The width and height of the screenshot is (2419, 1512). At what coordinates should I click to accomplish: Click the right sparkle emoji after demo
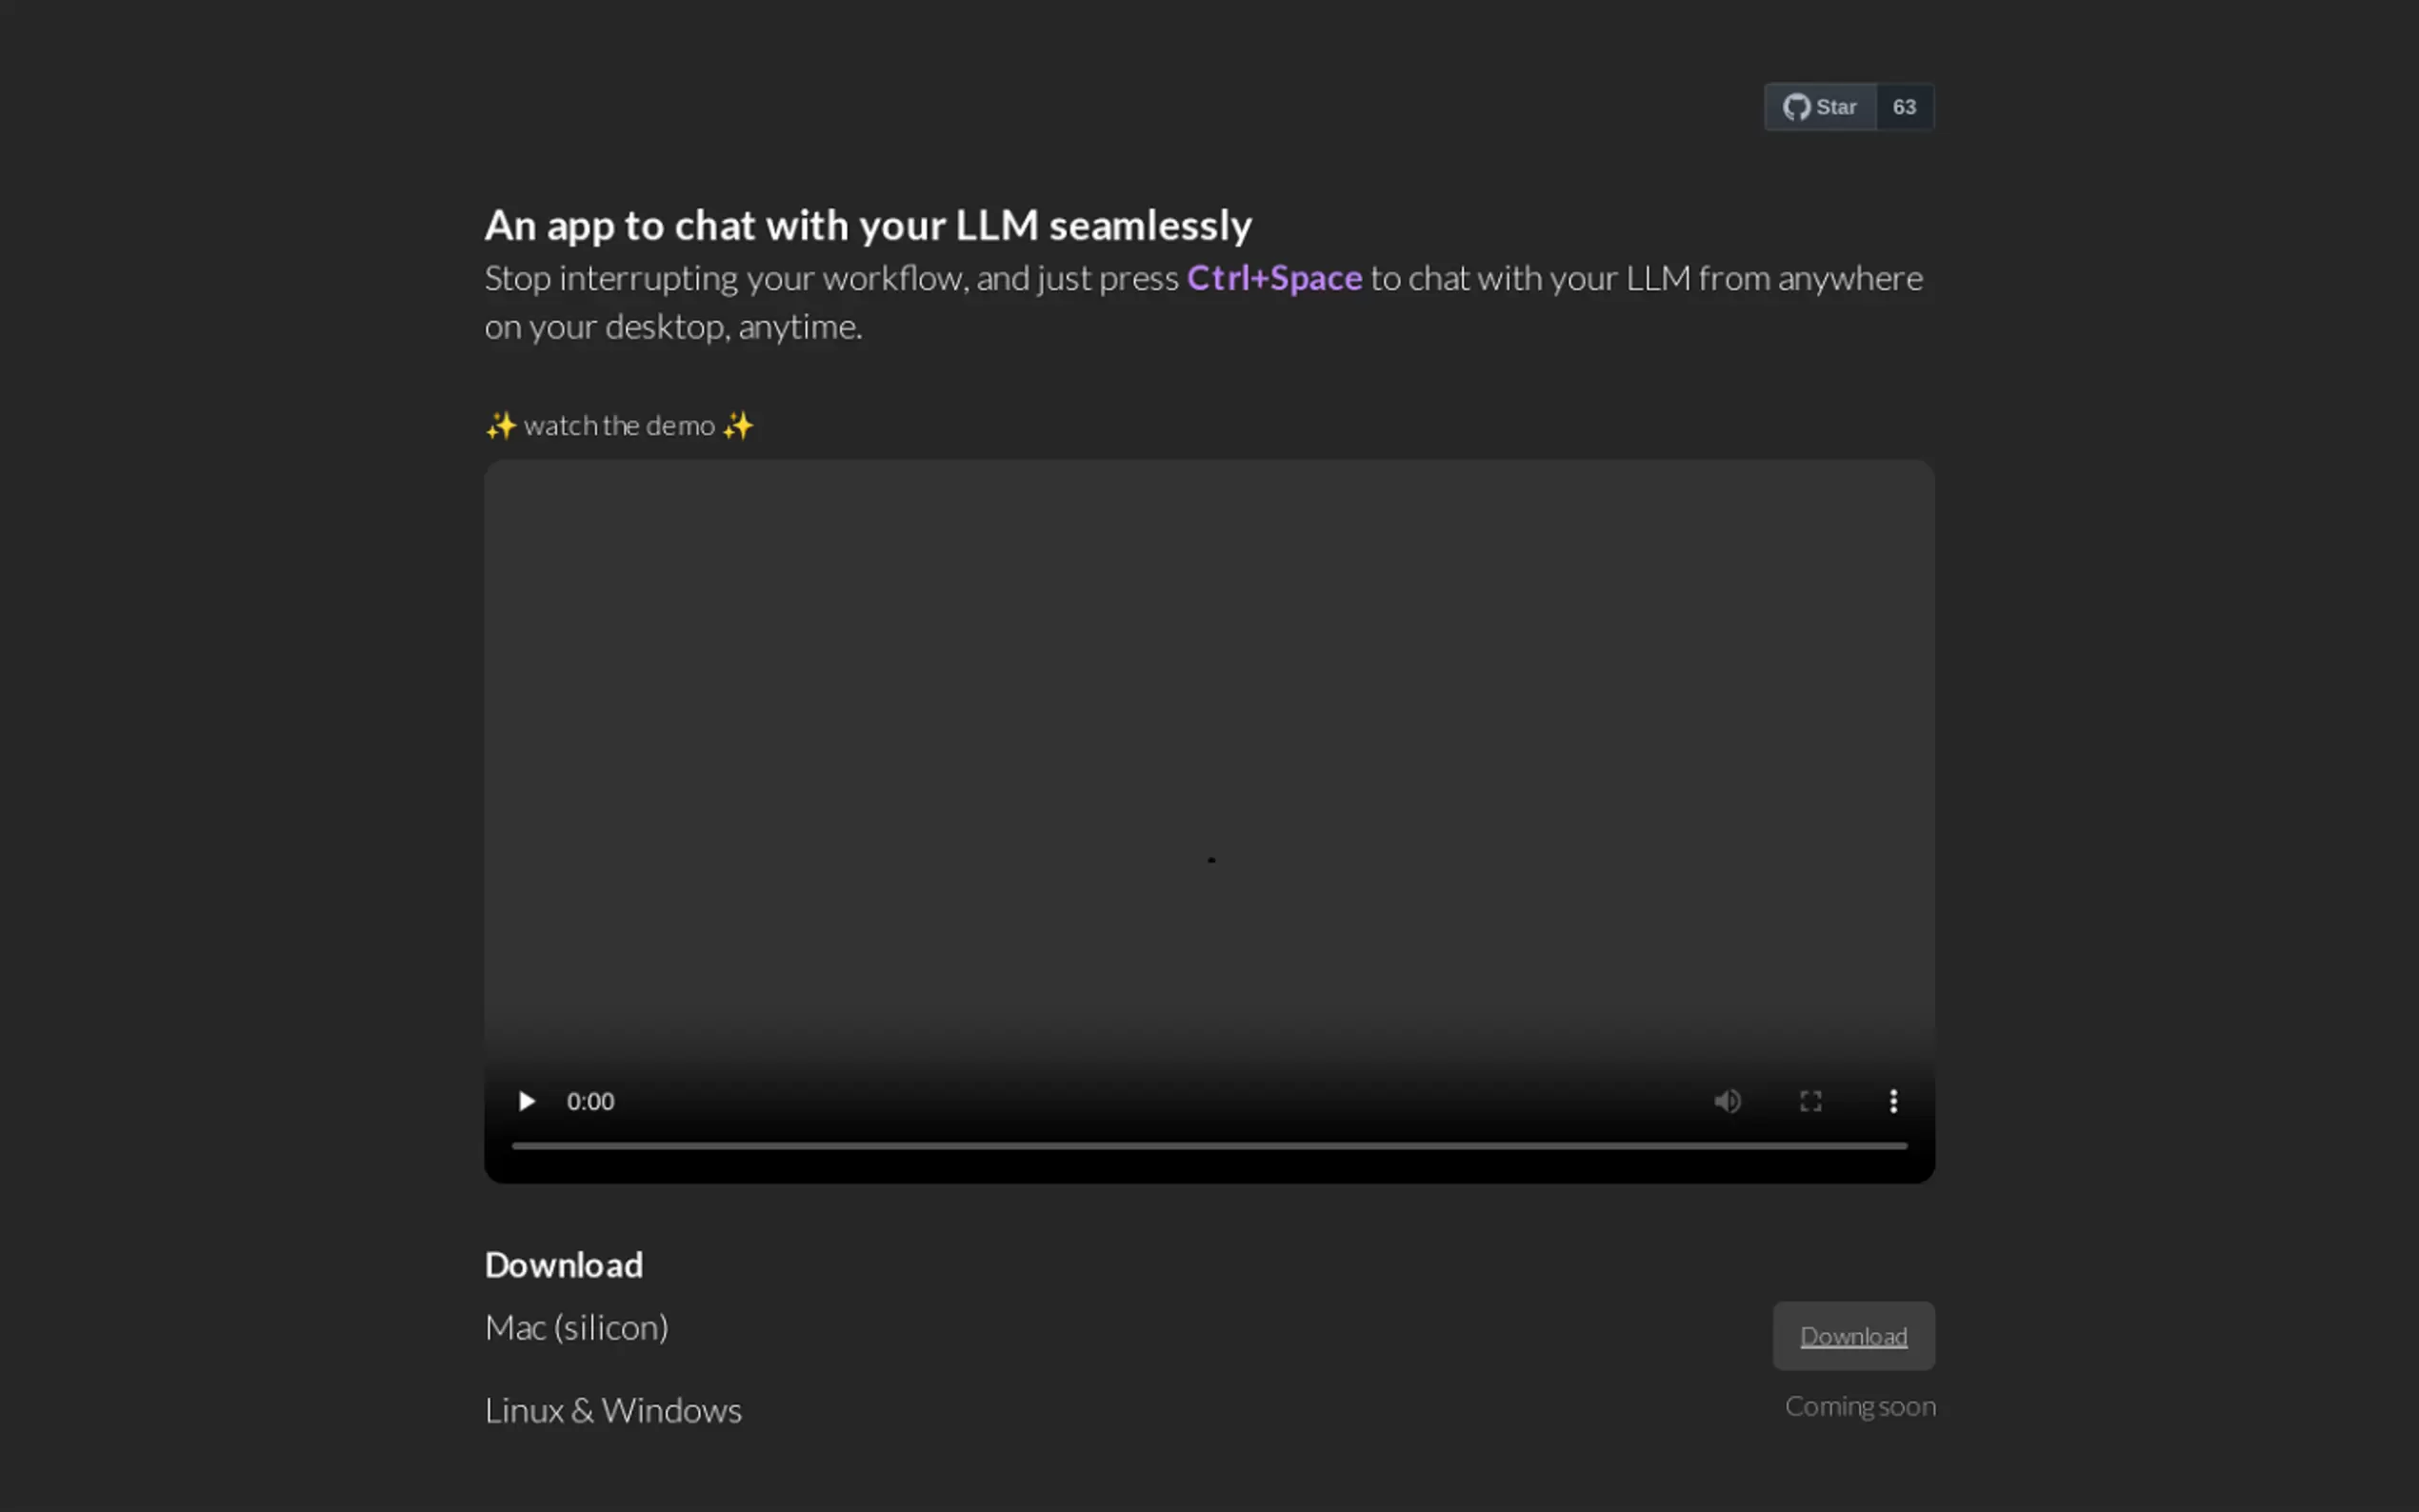pos(738,426)
